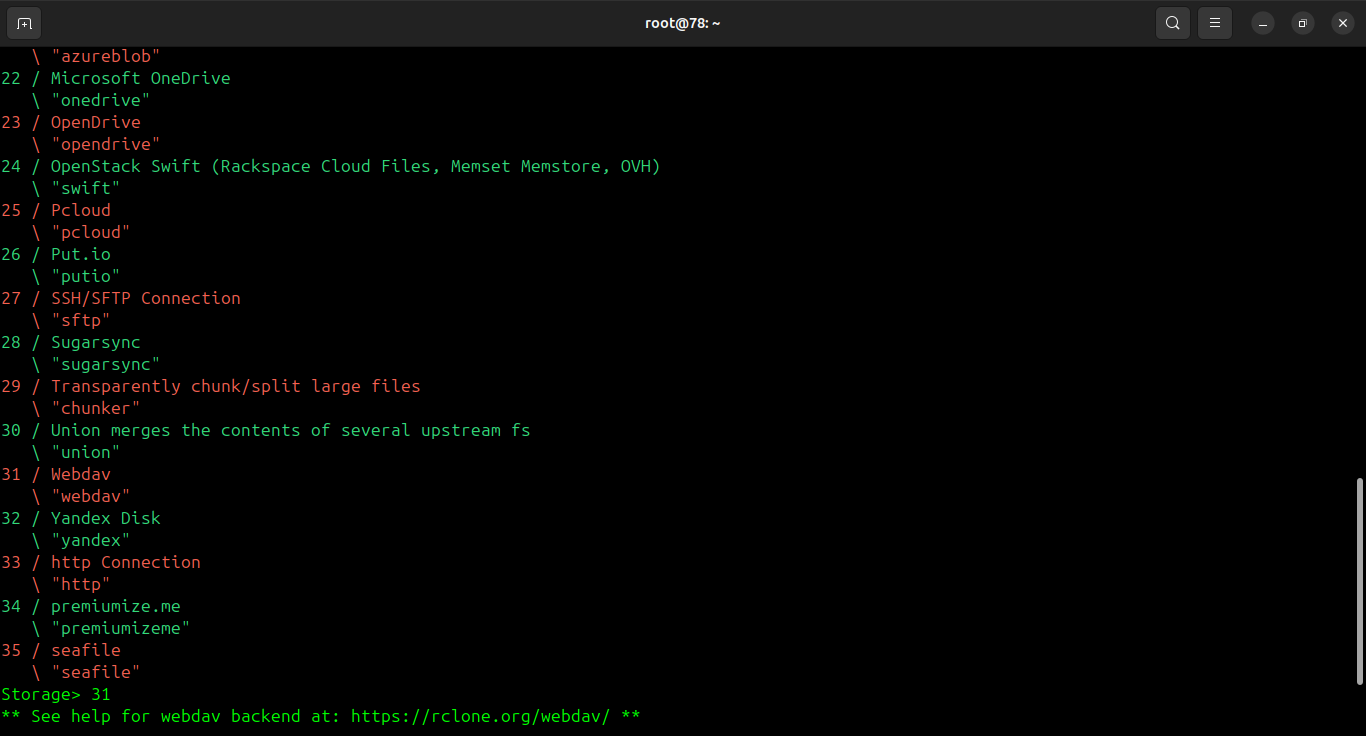The height and width of the screenshot is (736, 1366).
Task: Click the "swift" value line
Action: (x=76, y=188)
